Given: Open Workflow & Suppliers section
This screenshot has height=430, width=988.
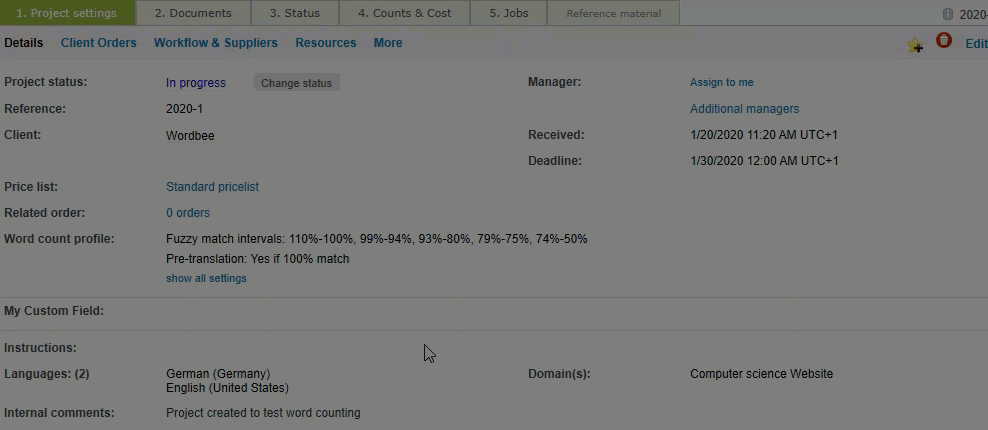Looking at the screenshot, I should 215,43.
